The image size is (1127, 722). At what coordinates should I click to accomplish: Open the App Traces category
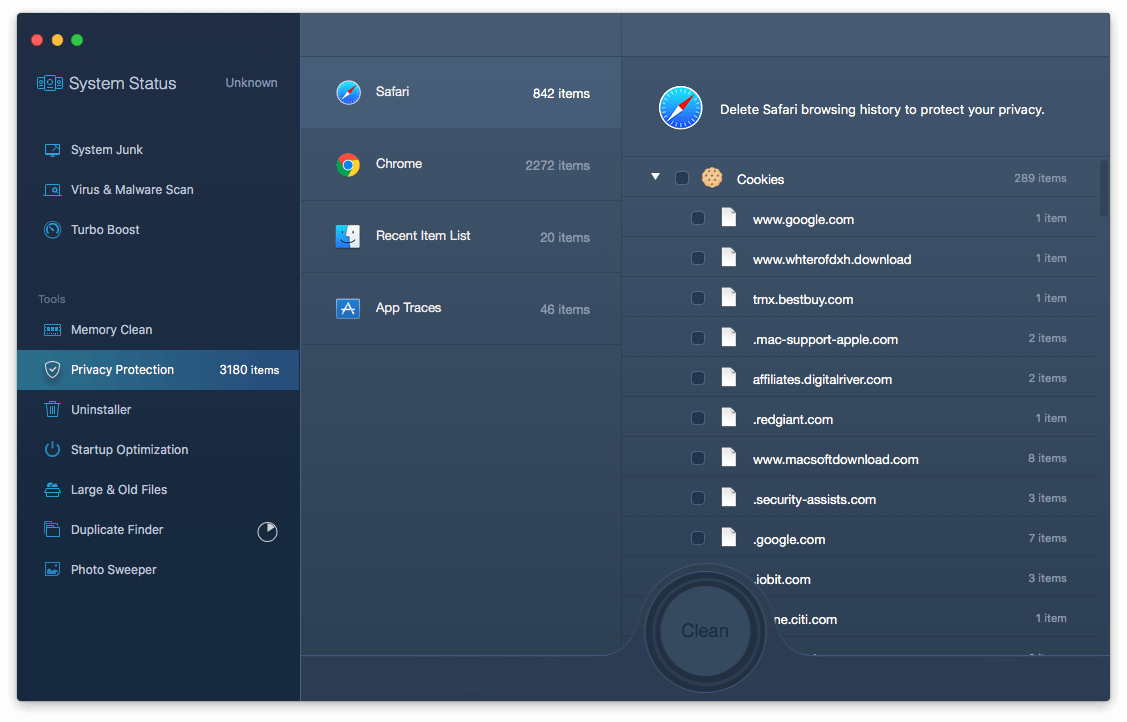point(461,309)
